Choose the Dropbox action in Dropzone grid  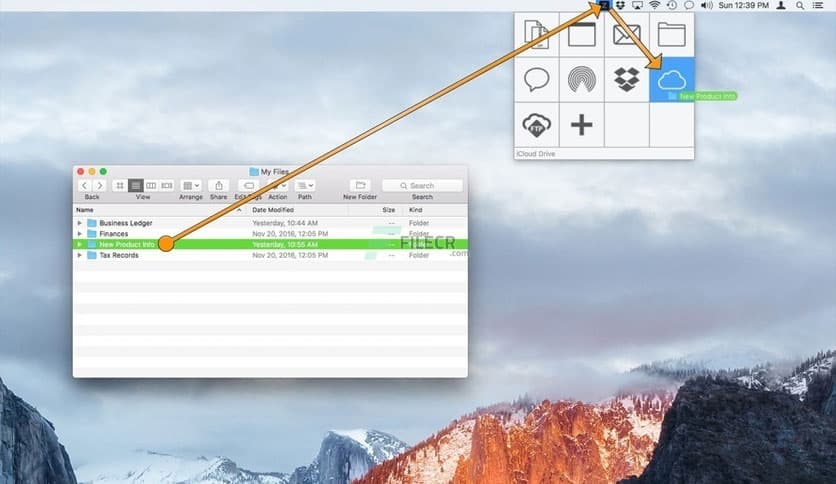coord(626,79)
